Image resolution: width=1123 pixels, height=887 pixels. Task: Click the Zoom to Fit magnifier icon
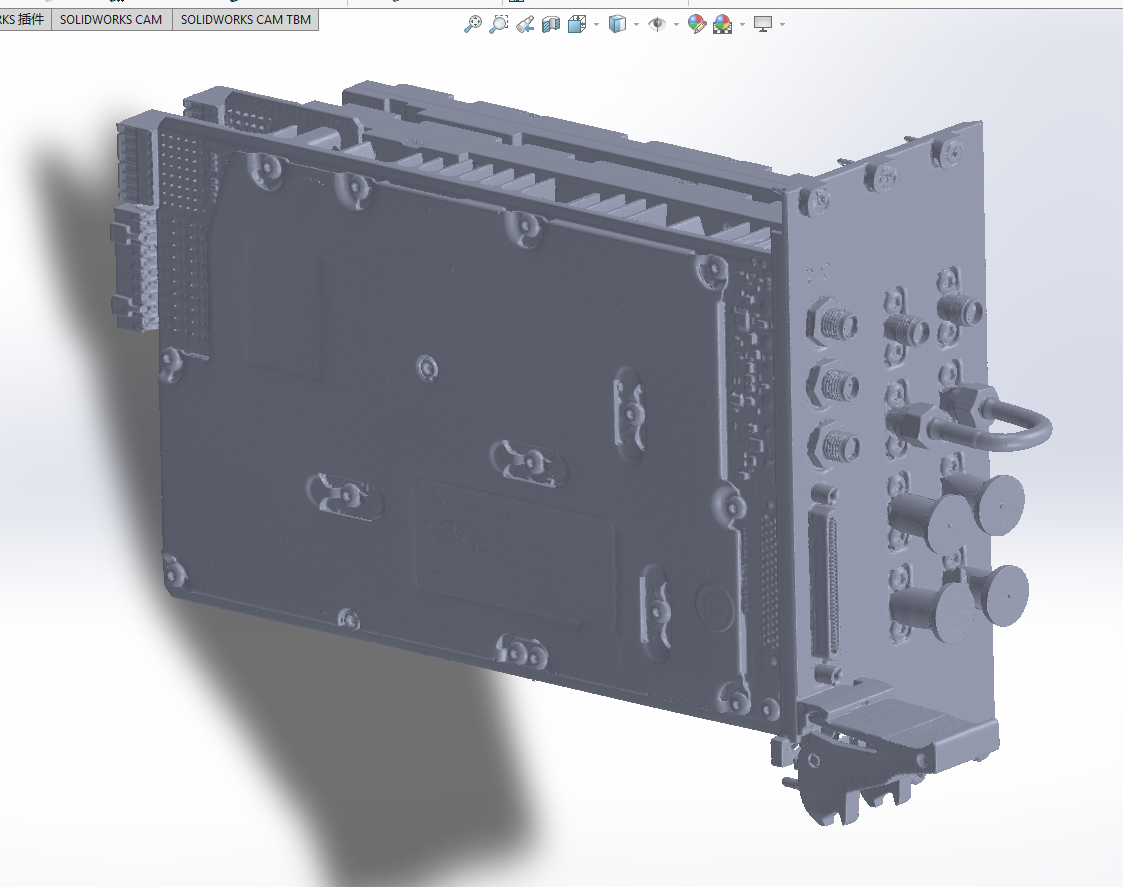point(473,24)
